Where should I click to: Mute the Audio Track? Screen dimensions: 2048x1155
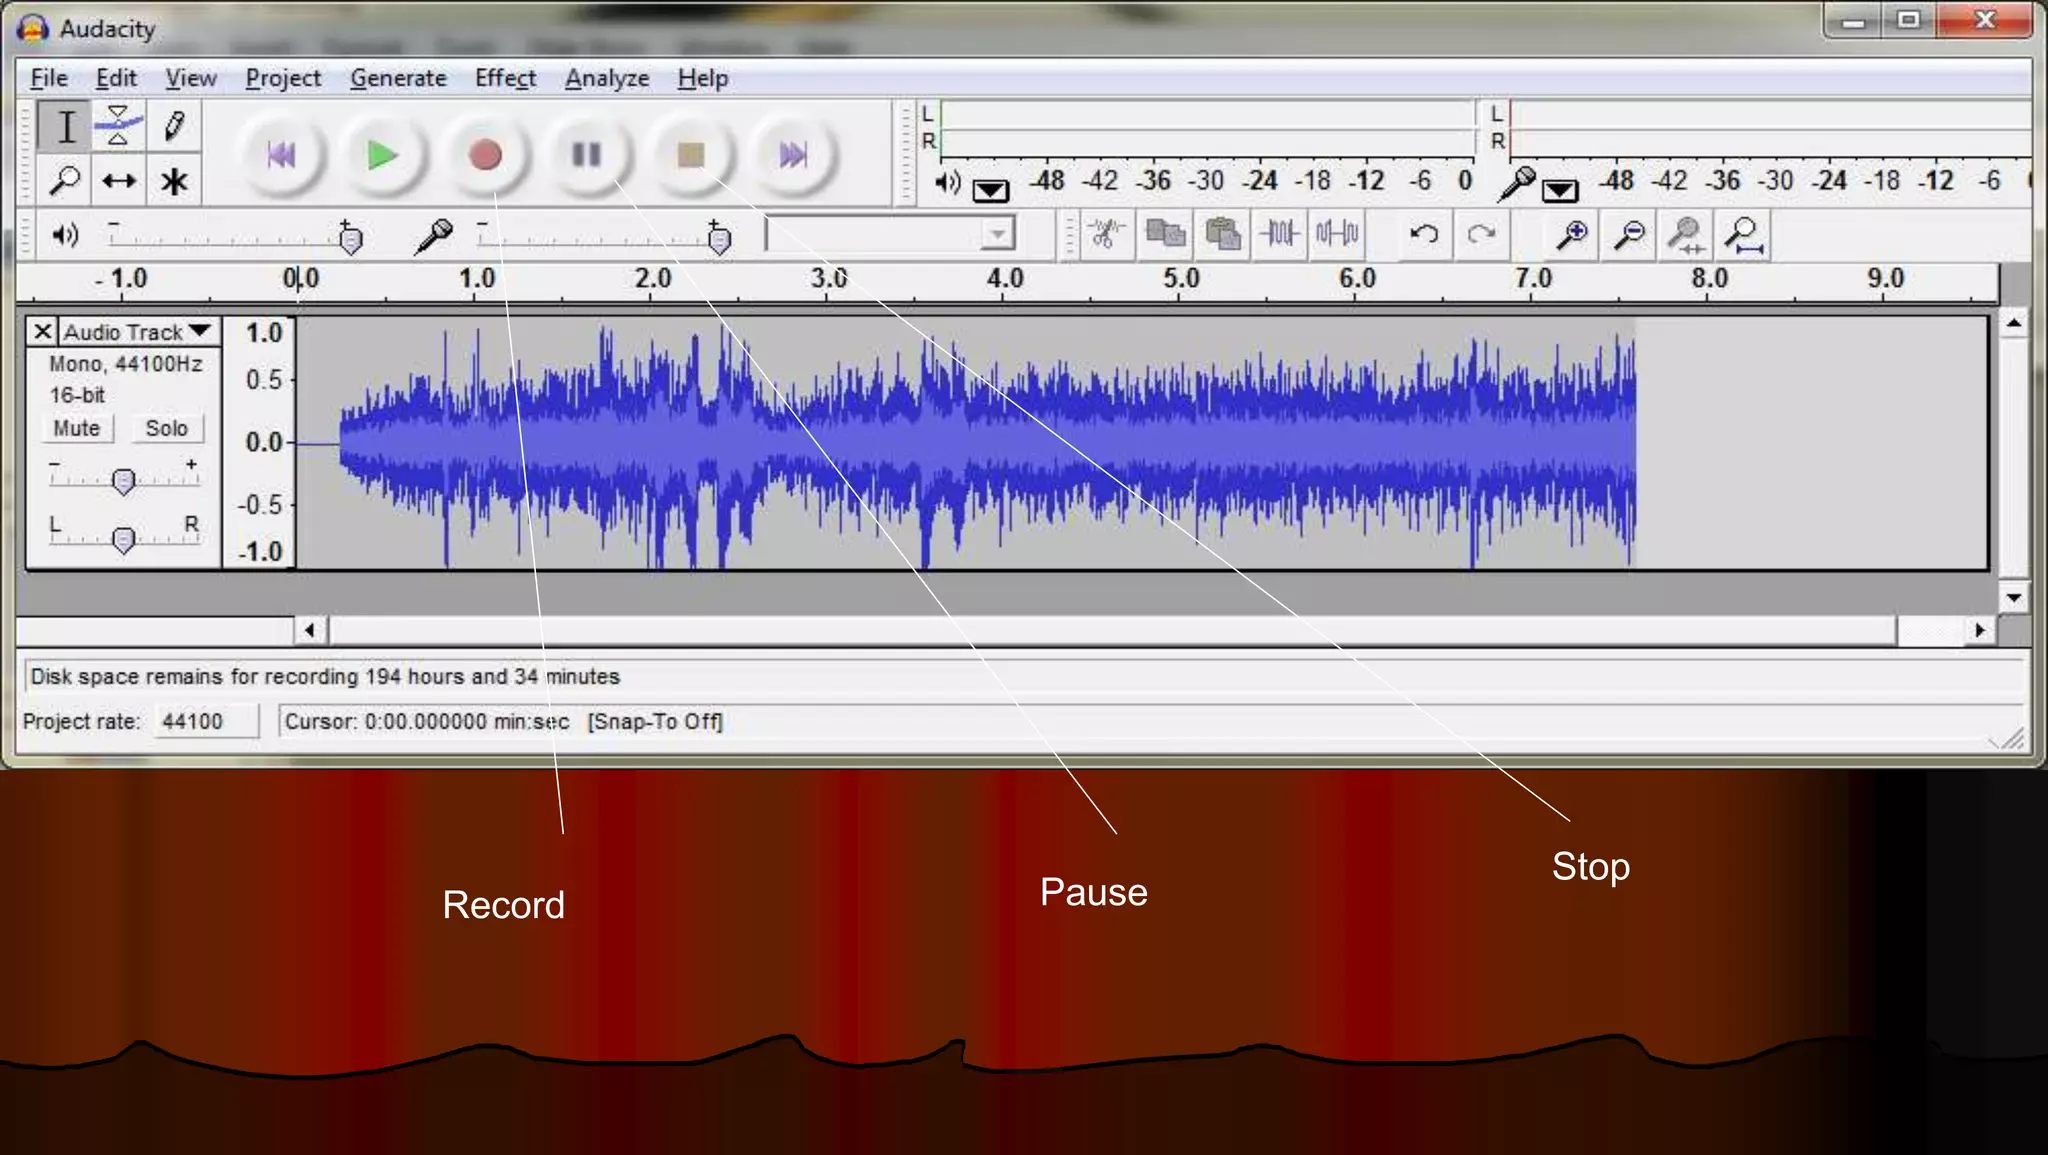tap(77, 428)
